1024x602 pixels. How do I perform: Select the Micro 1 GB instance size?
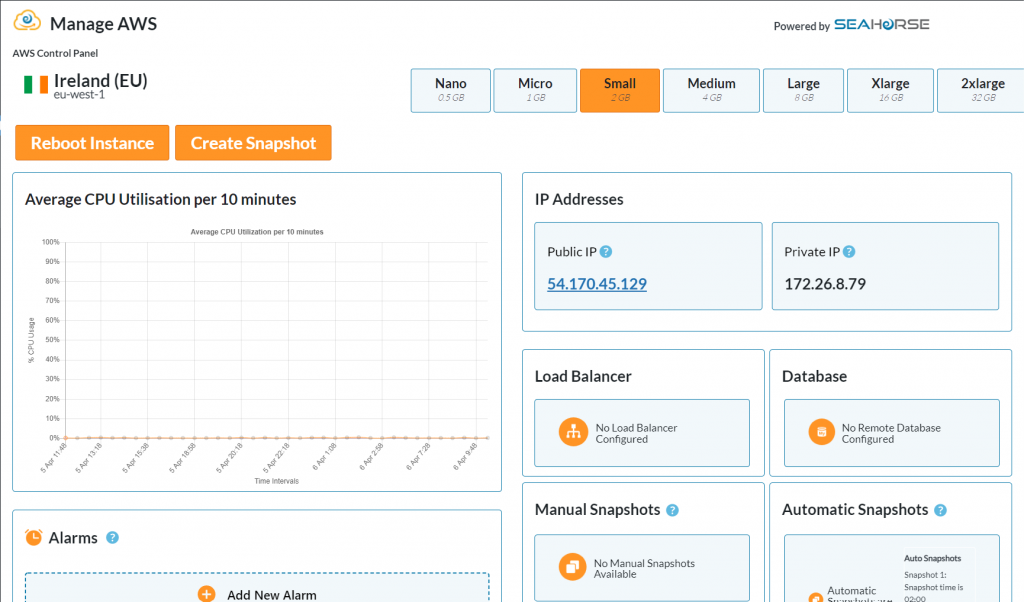point(536,90)
